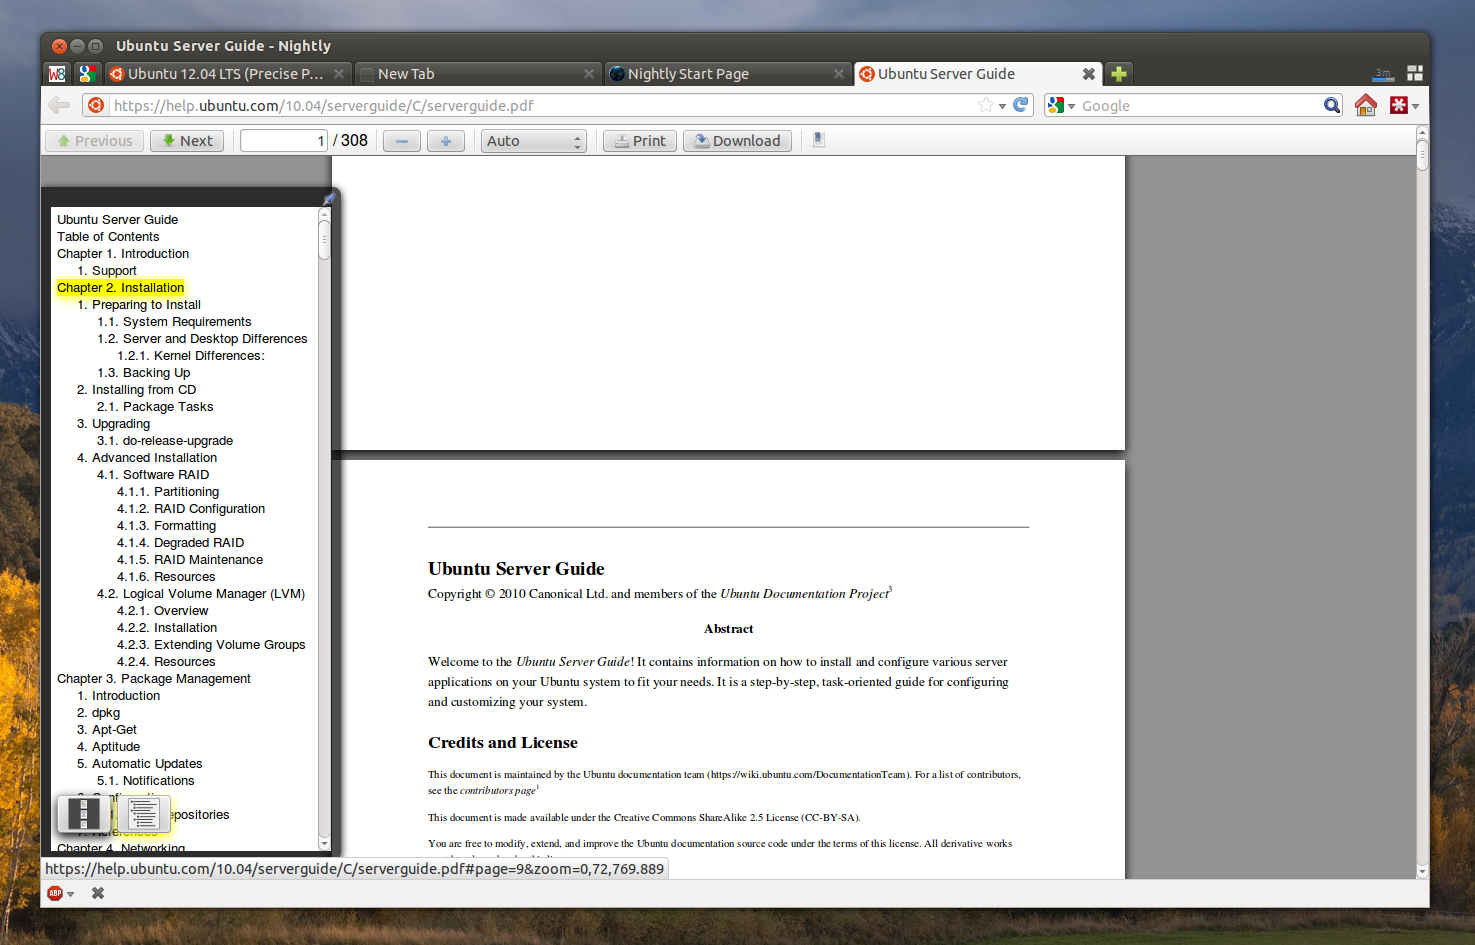Screen dimensions: 1475x945
Task: Switch to the Nightly Start Page tab
Action: point(728,74)
